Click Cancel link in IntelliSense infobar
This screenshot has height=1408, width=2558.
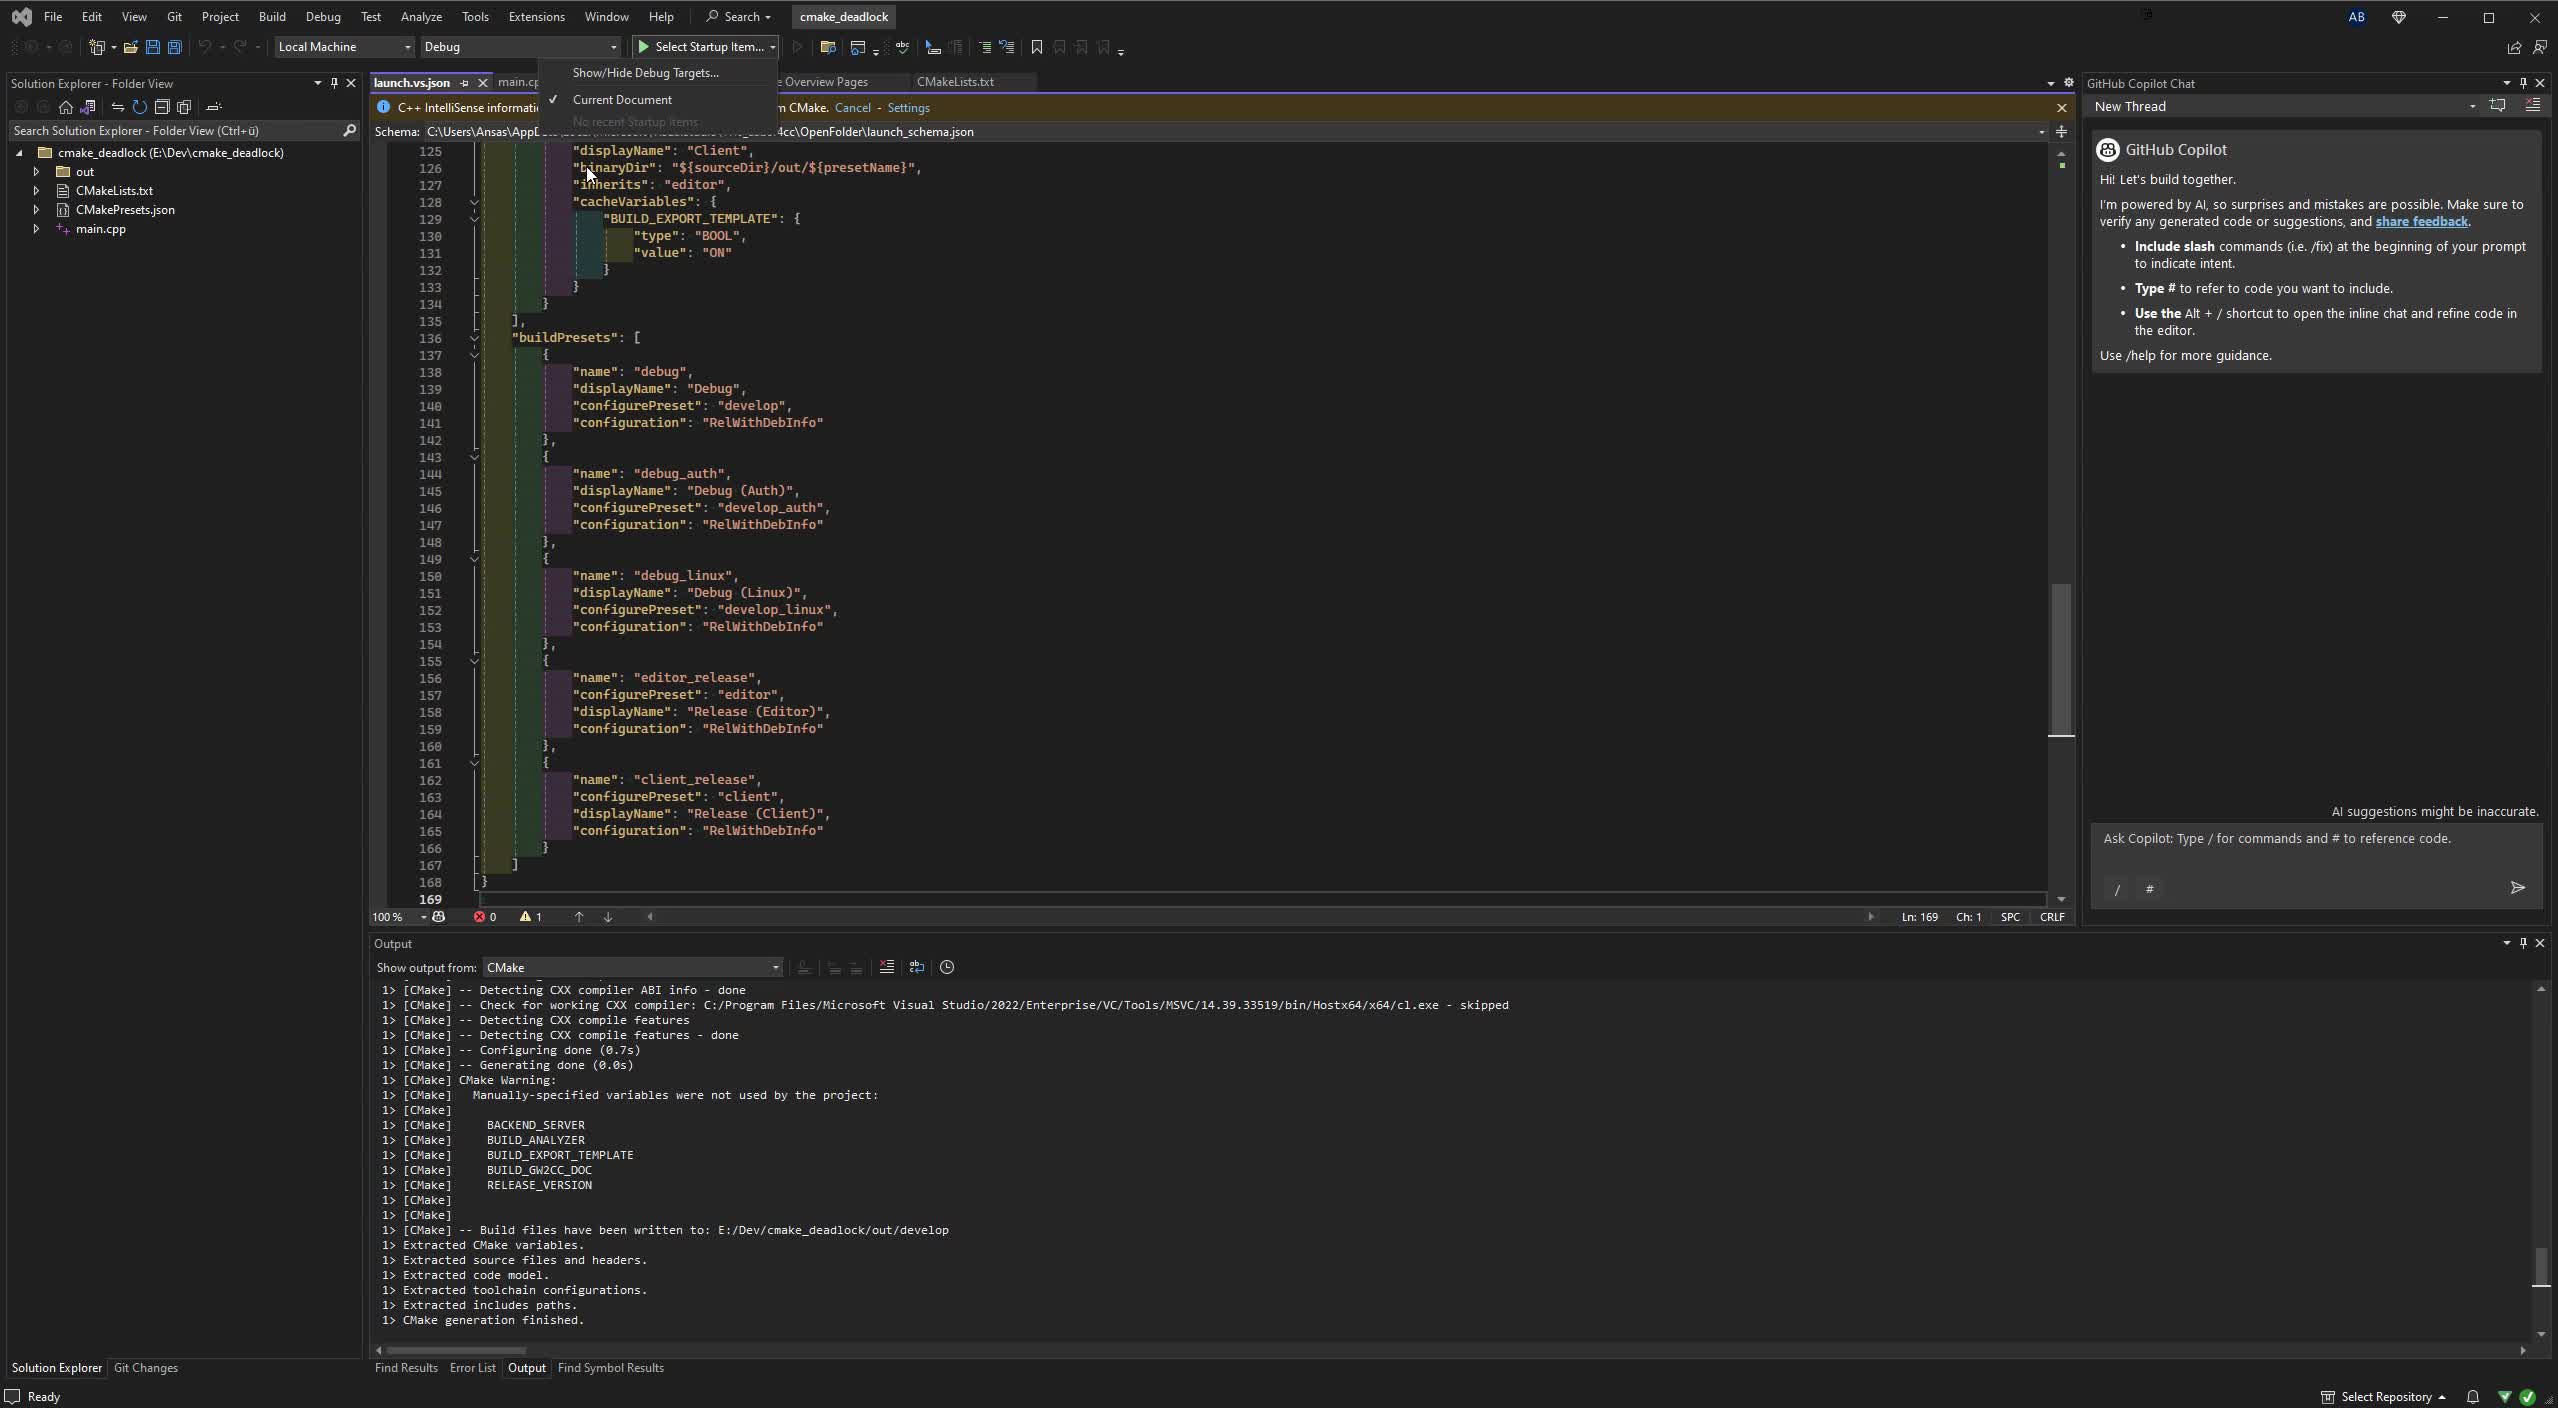[x=852, y=108]
